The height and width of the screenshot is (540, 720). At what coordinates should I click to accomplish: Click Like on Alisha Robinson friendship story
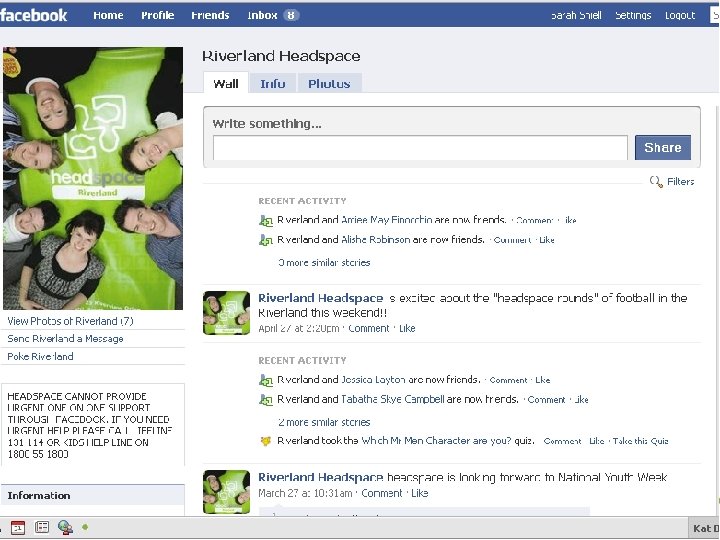point(547,240)
